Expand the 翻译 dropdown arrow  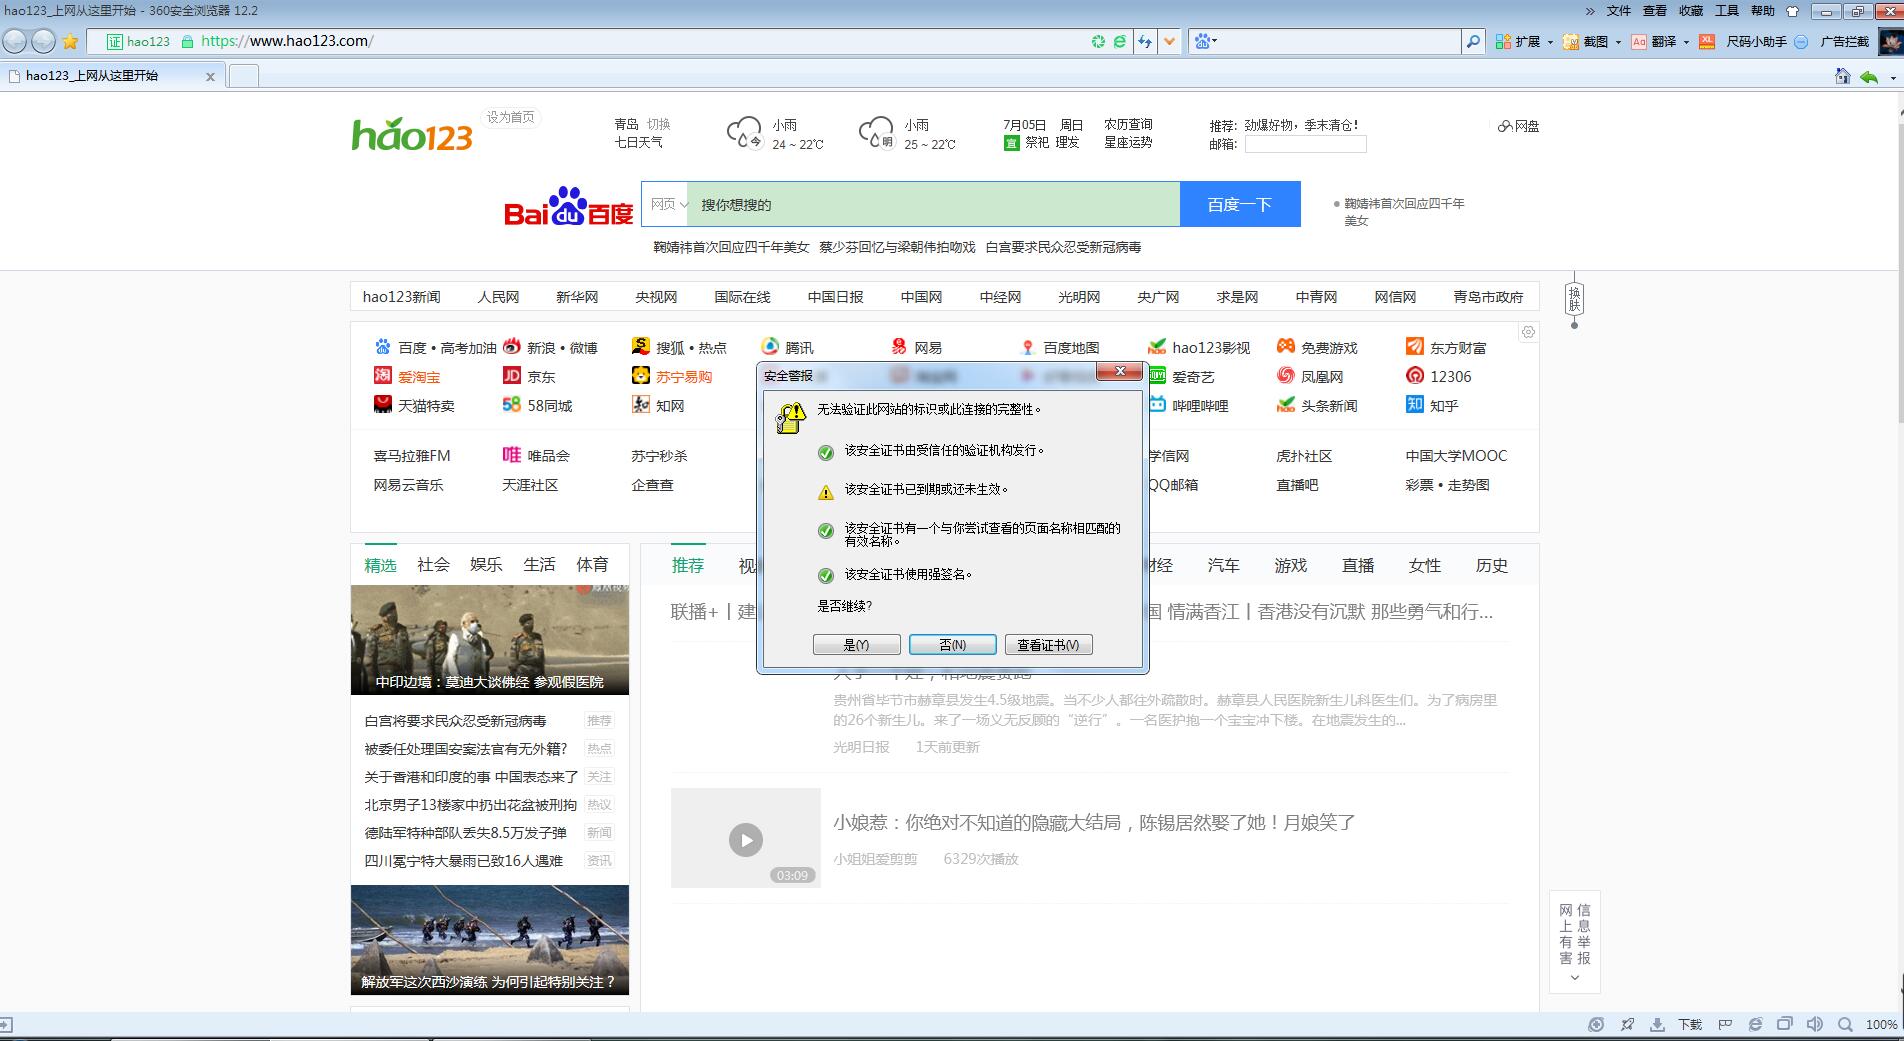click(1685, 42)
